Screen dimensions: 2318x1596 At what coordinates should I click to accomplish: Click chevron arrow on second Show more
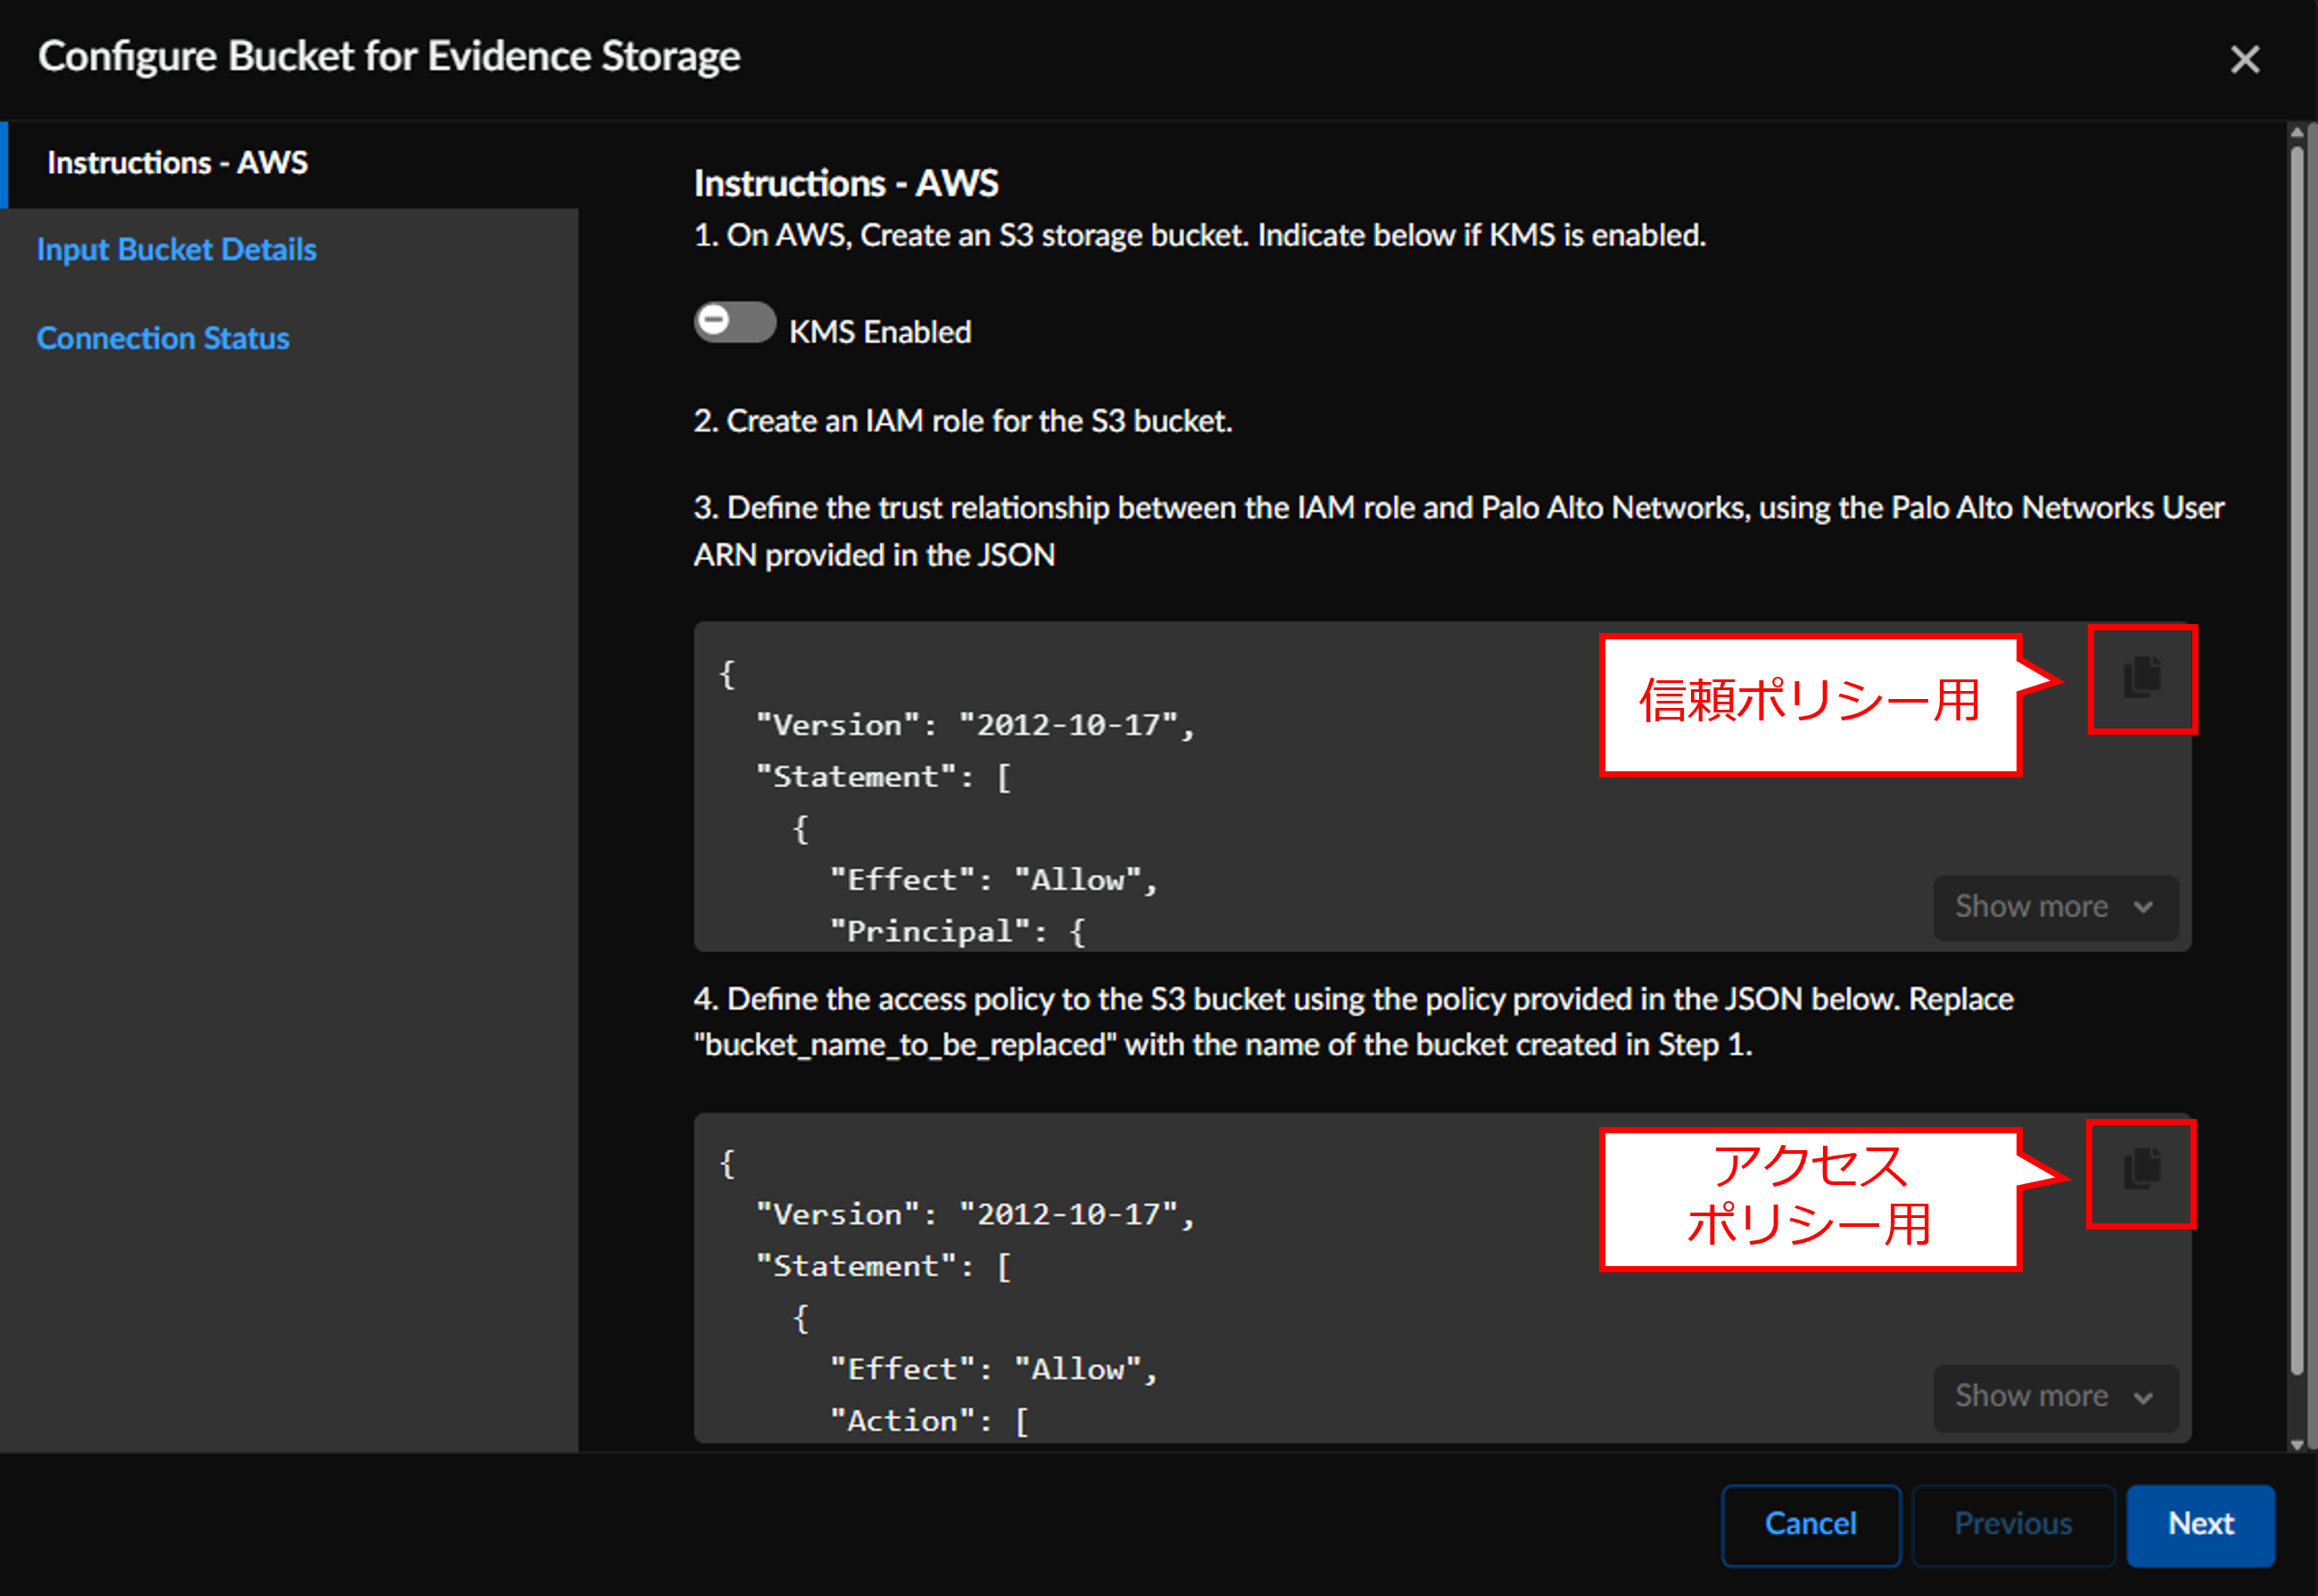pos(2143,1397)
